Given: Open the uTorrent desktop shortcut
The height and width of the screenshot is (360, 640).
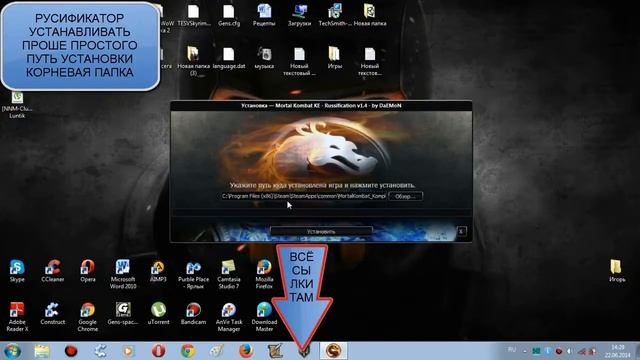Looking at the screenshot, I should click(x=158, y=313).
